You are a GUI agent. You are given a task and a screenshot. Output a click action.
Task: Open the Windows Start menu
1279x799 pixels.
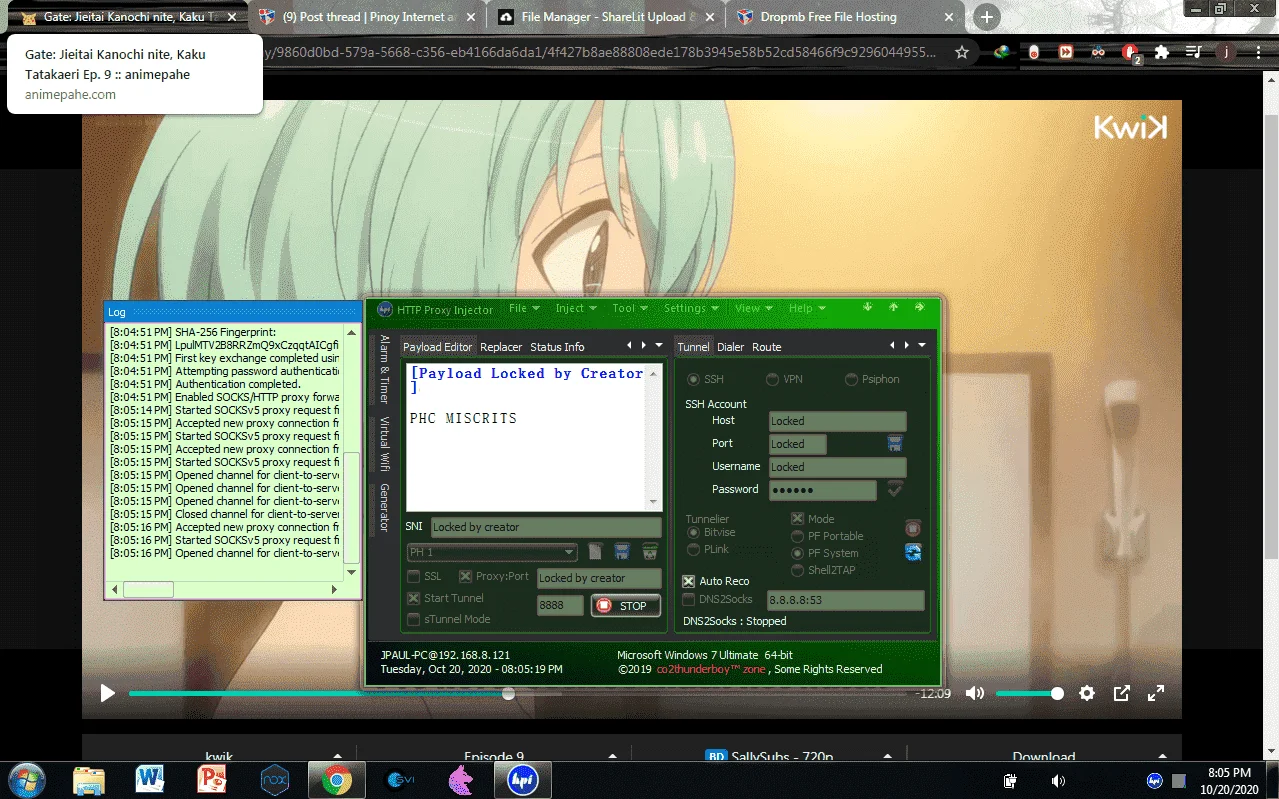pos(26,779)
